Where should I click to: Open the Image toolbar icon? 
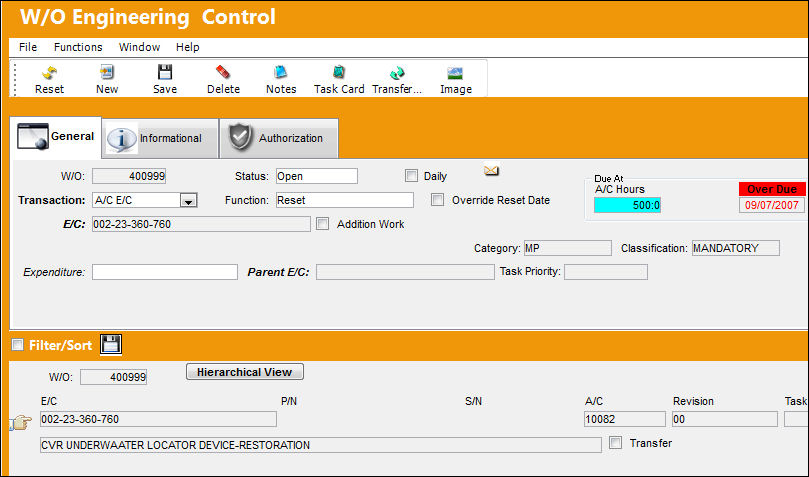(455, 73)
